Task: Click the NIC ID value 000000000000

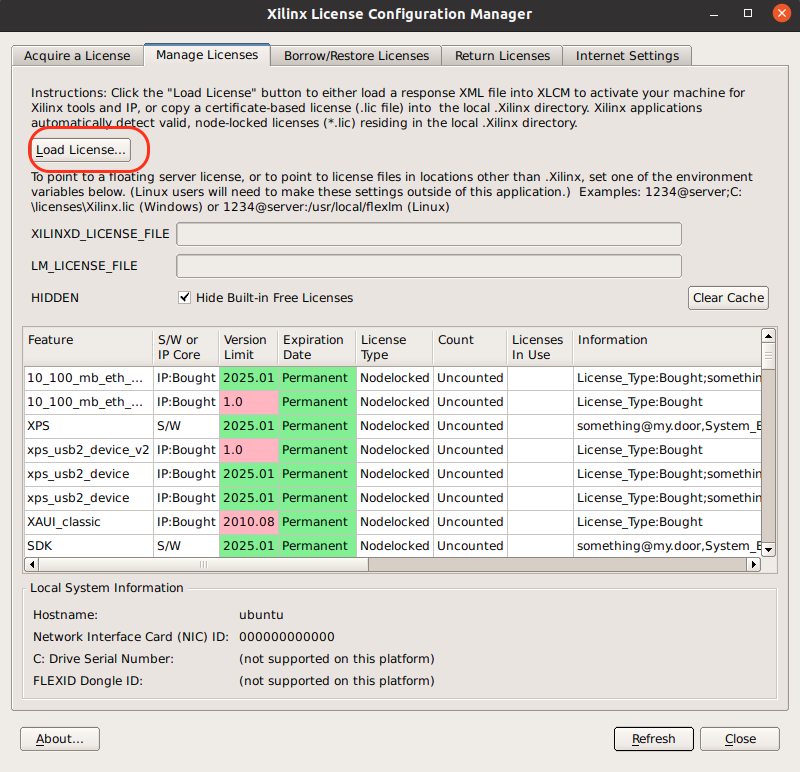Action: pos(287,637)
